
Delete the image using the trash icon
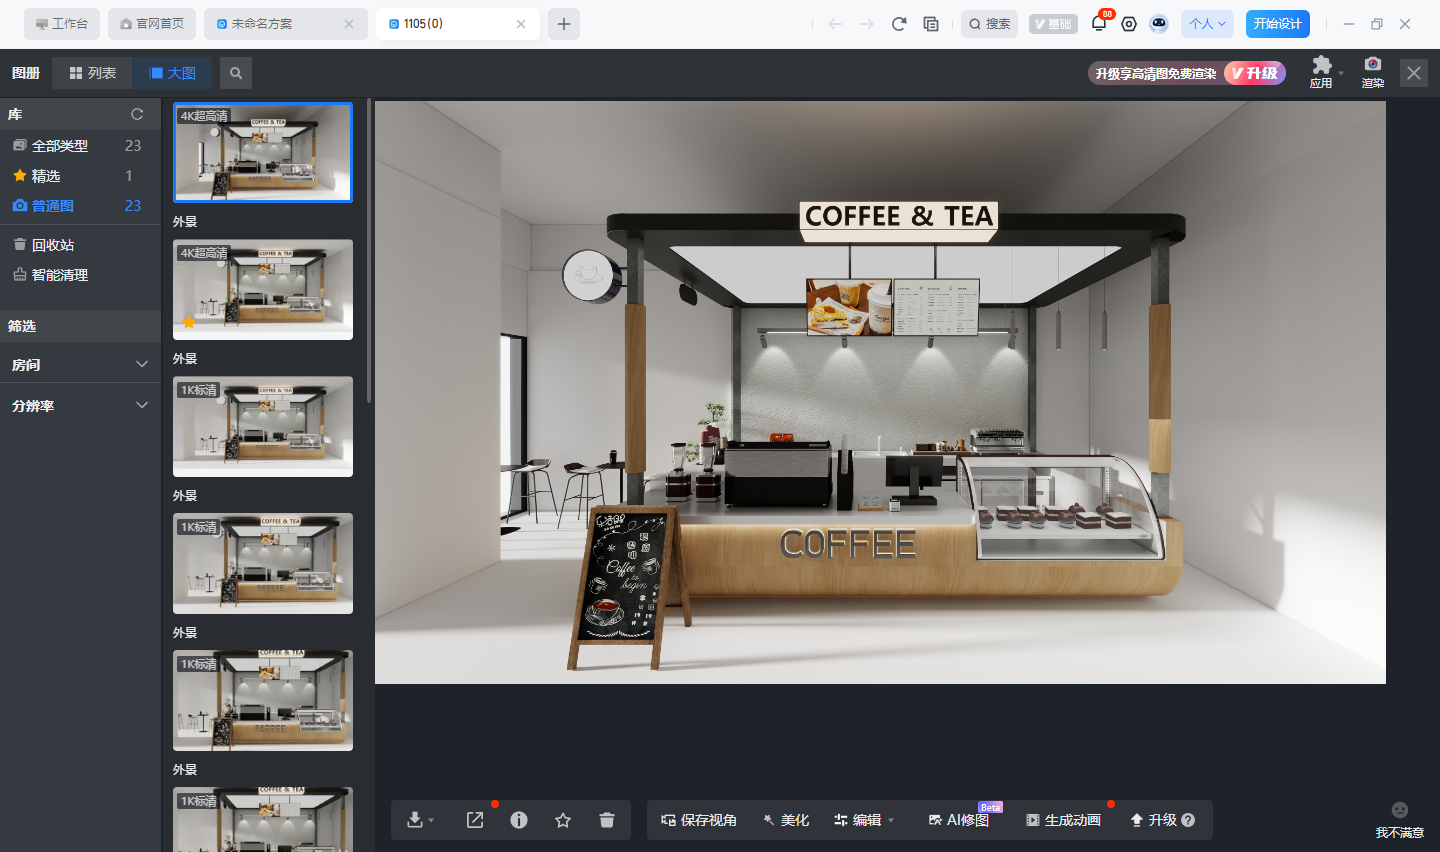(607, 820)
